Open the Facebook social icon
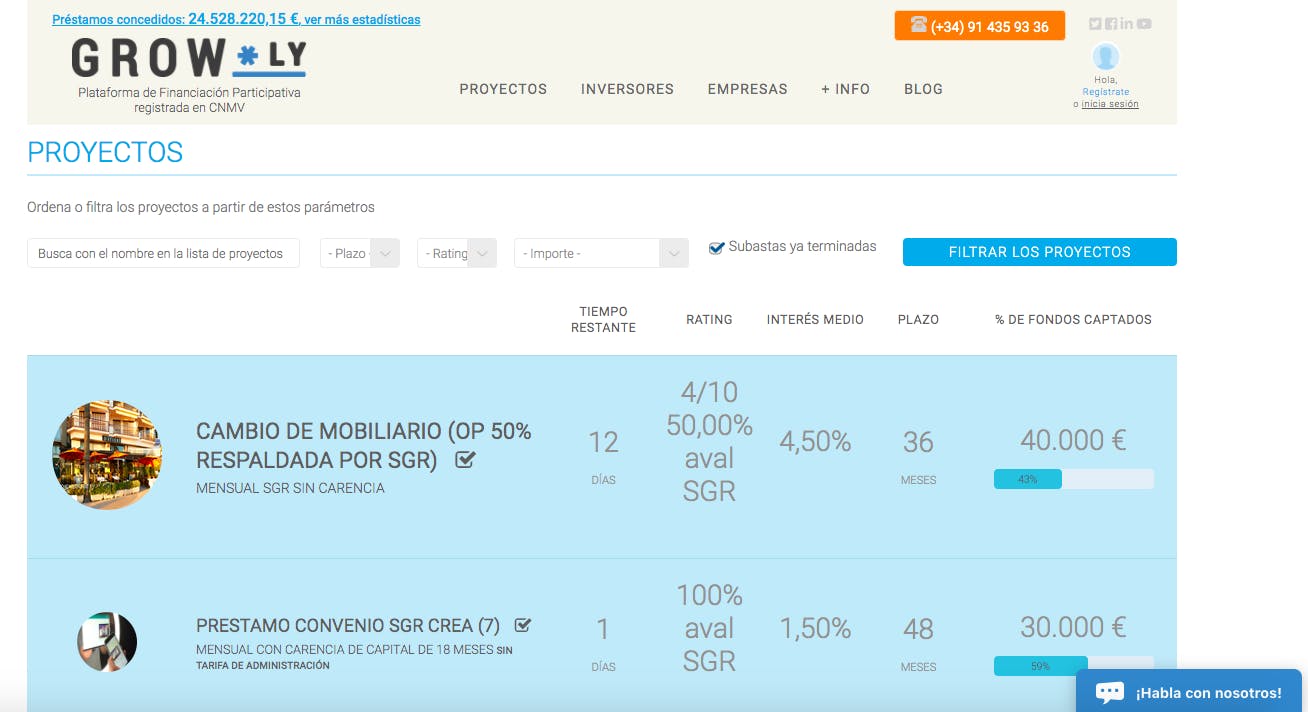This screenshot has height=712, width=1308. pos(1111,24)
